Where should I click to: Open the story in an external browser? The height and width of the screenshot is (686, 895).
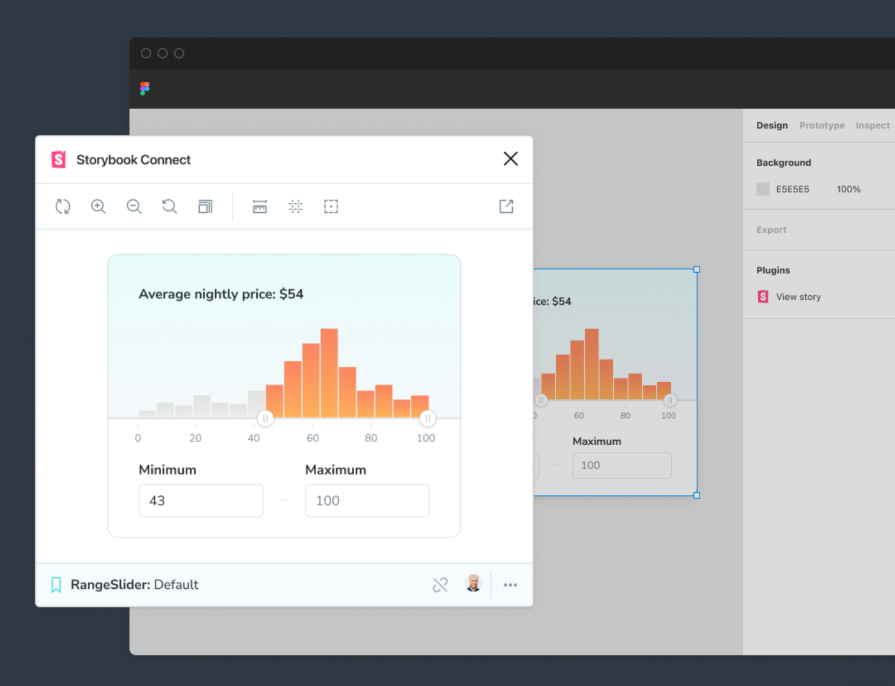[506, 206]
